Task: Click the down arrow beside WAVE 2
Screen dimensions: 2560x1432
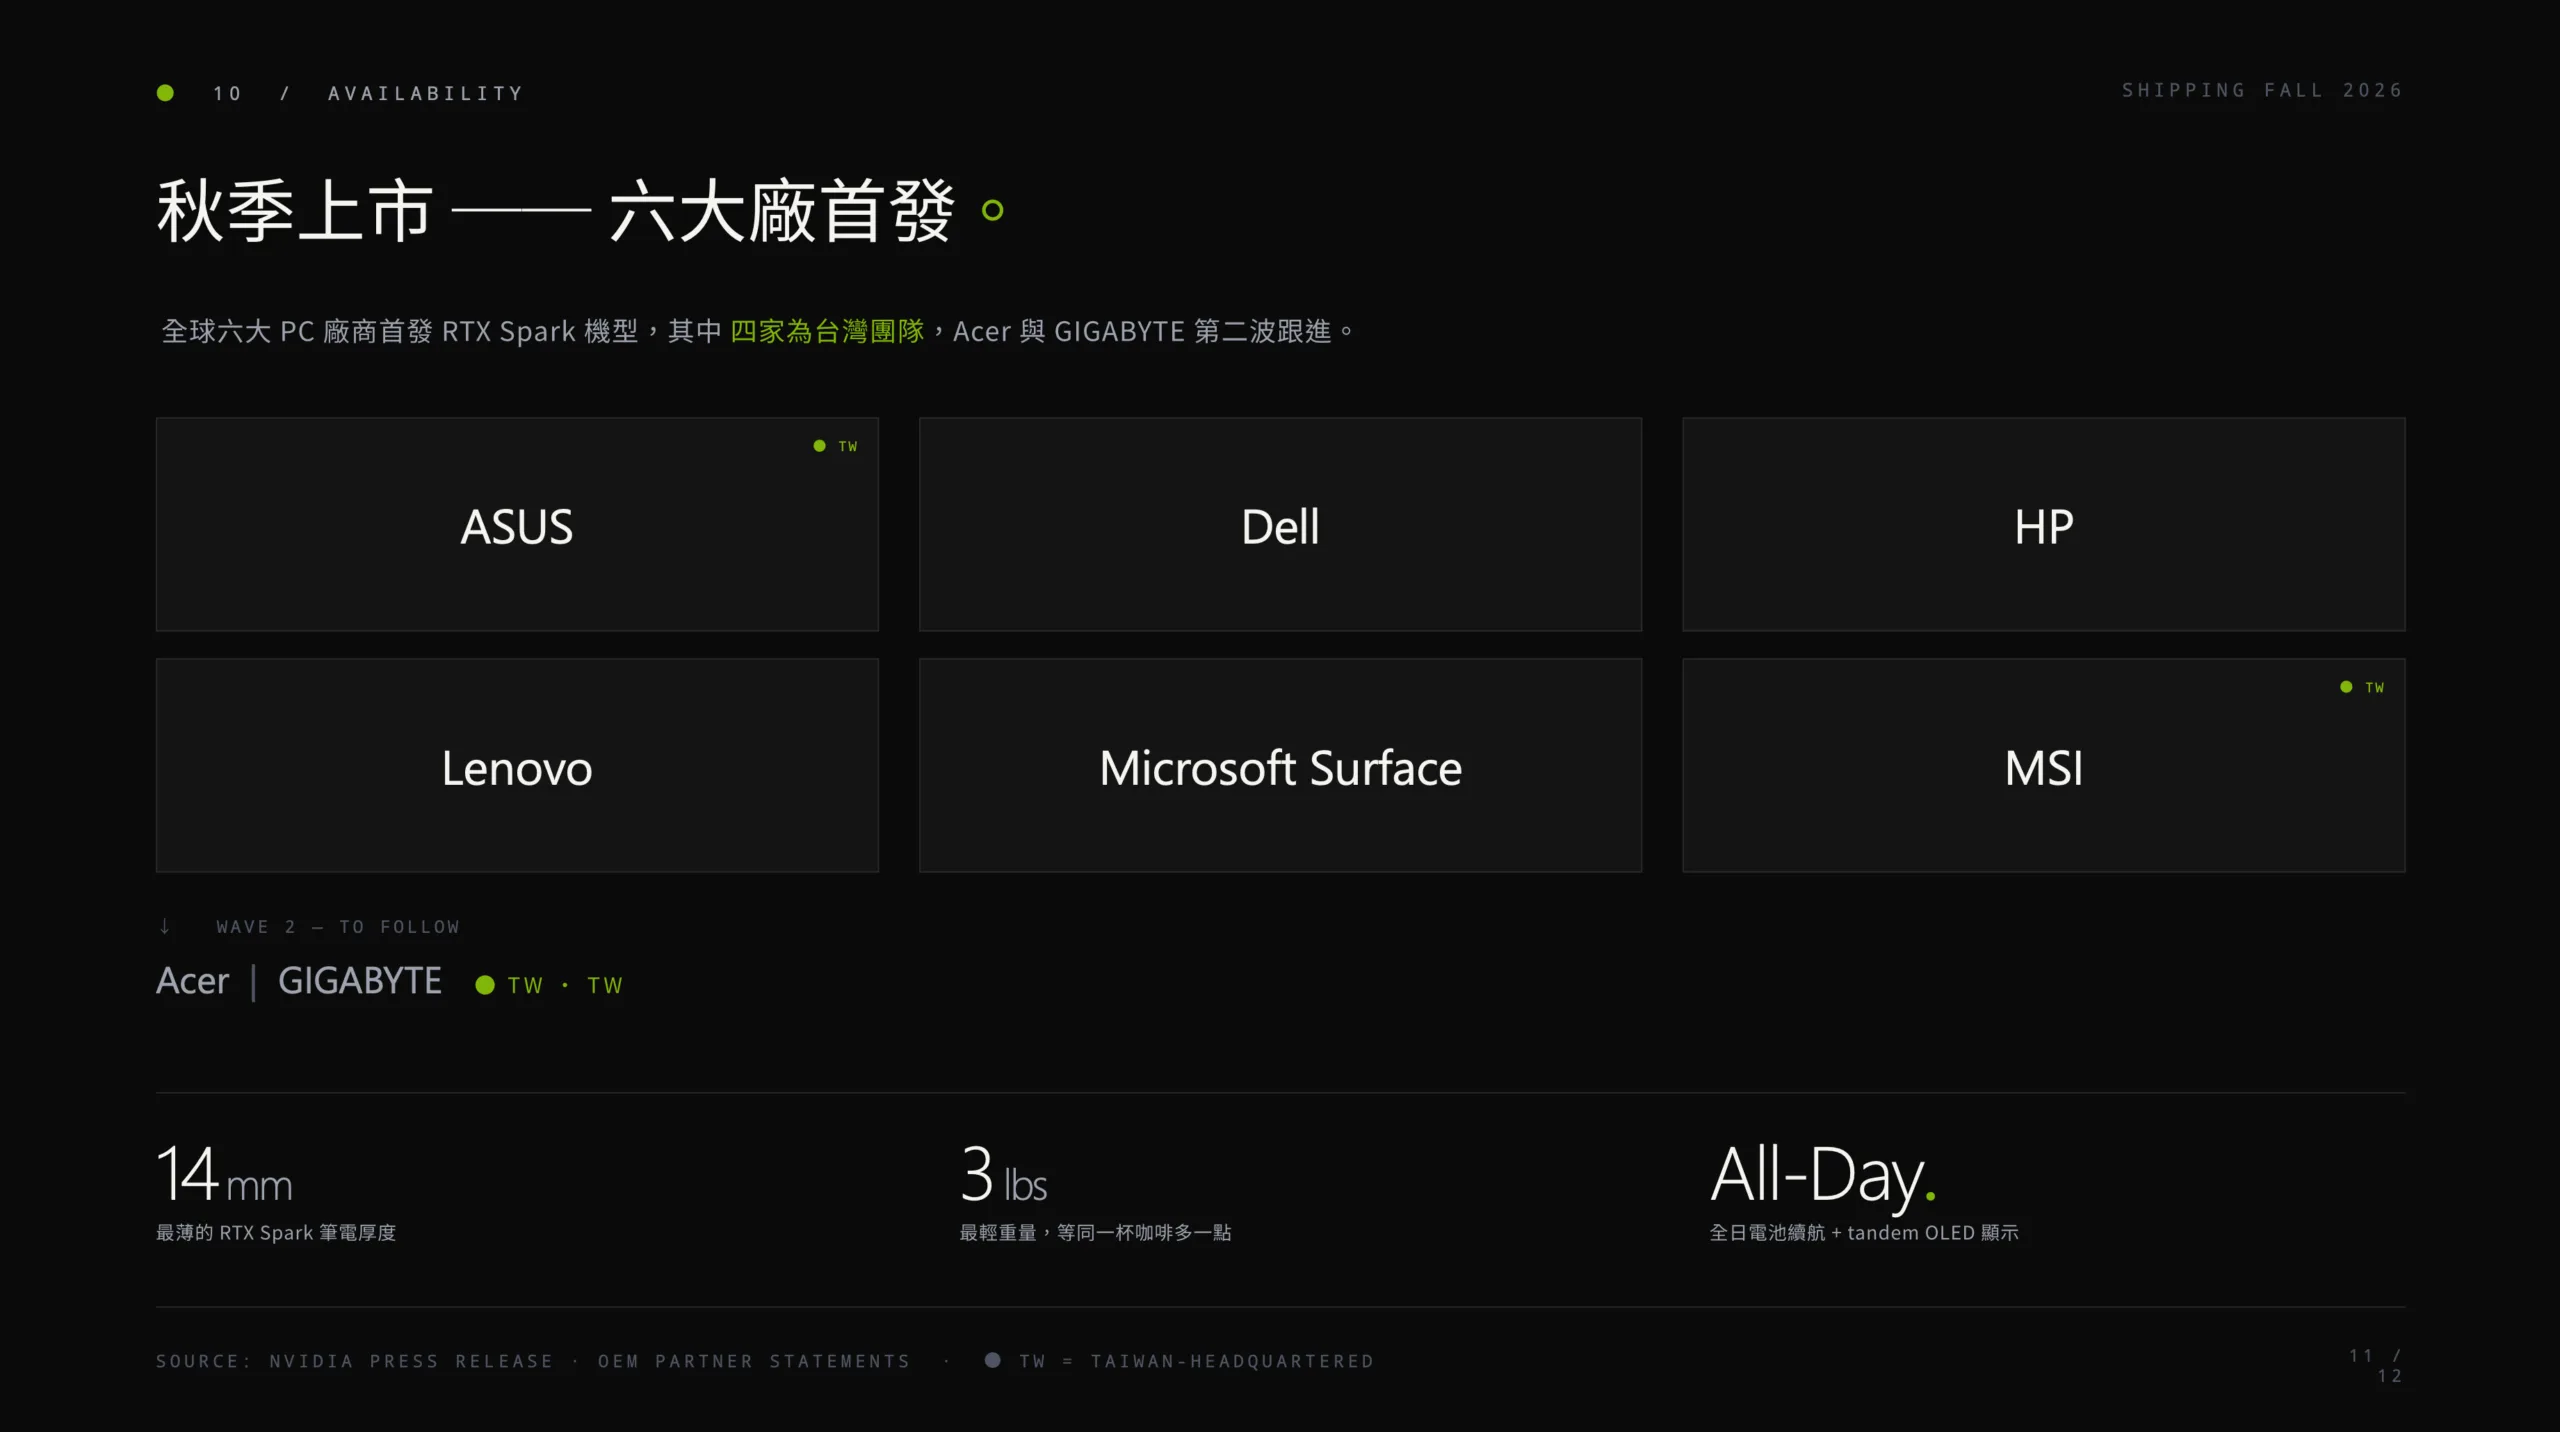Action: 165,926
